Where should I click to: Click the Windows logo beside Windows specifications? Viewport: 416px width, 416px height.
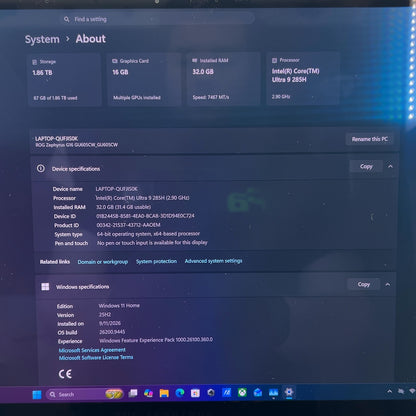point(45,287)
